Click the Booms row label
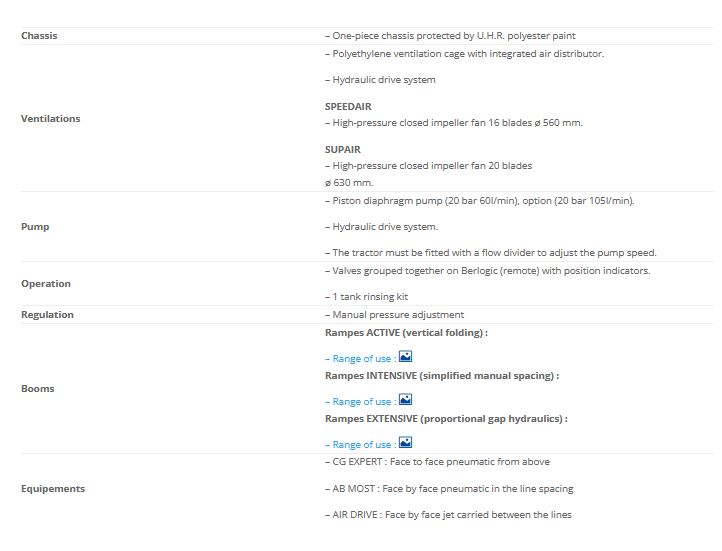 38,388
